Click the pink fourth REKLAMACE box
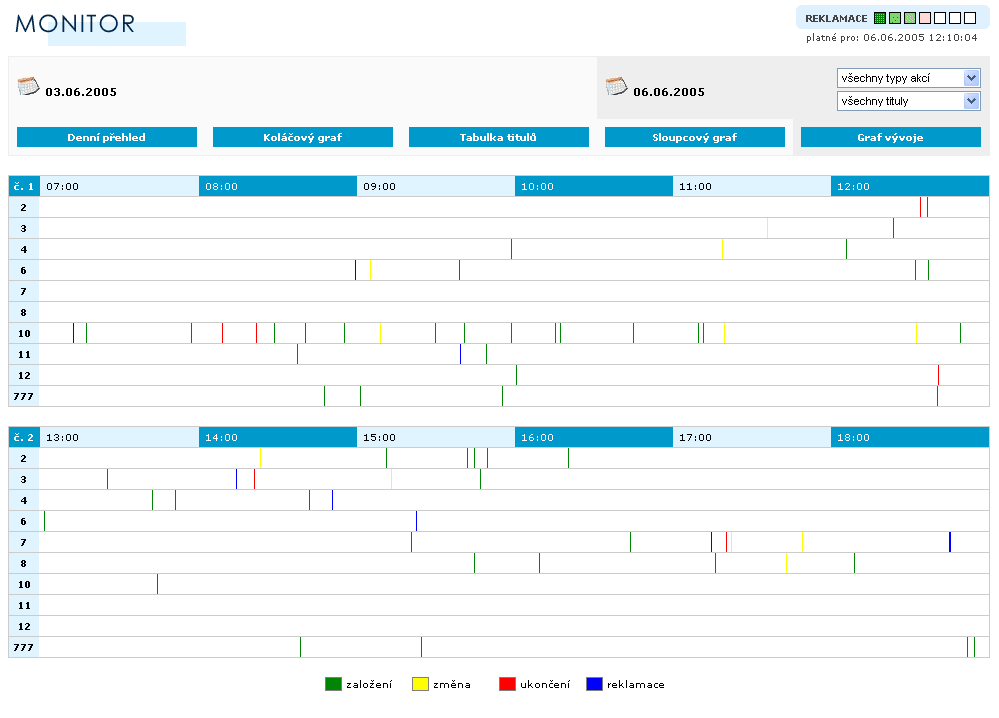The image size is (999, 718). pos(925,18)
